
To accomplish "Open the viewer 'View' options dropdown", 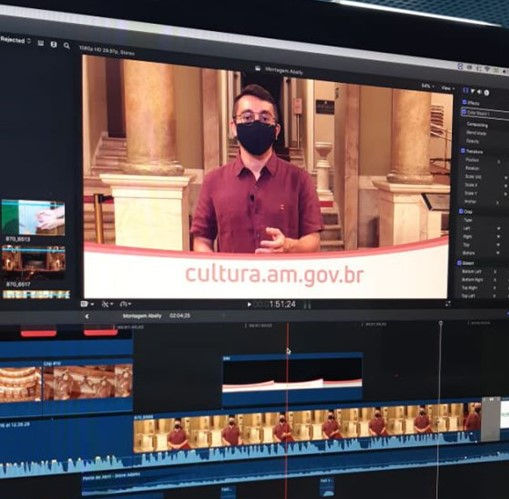I will (x=447, y=88).
